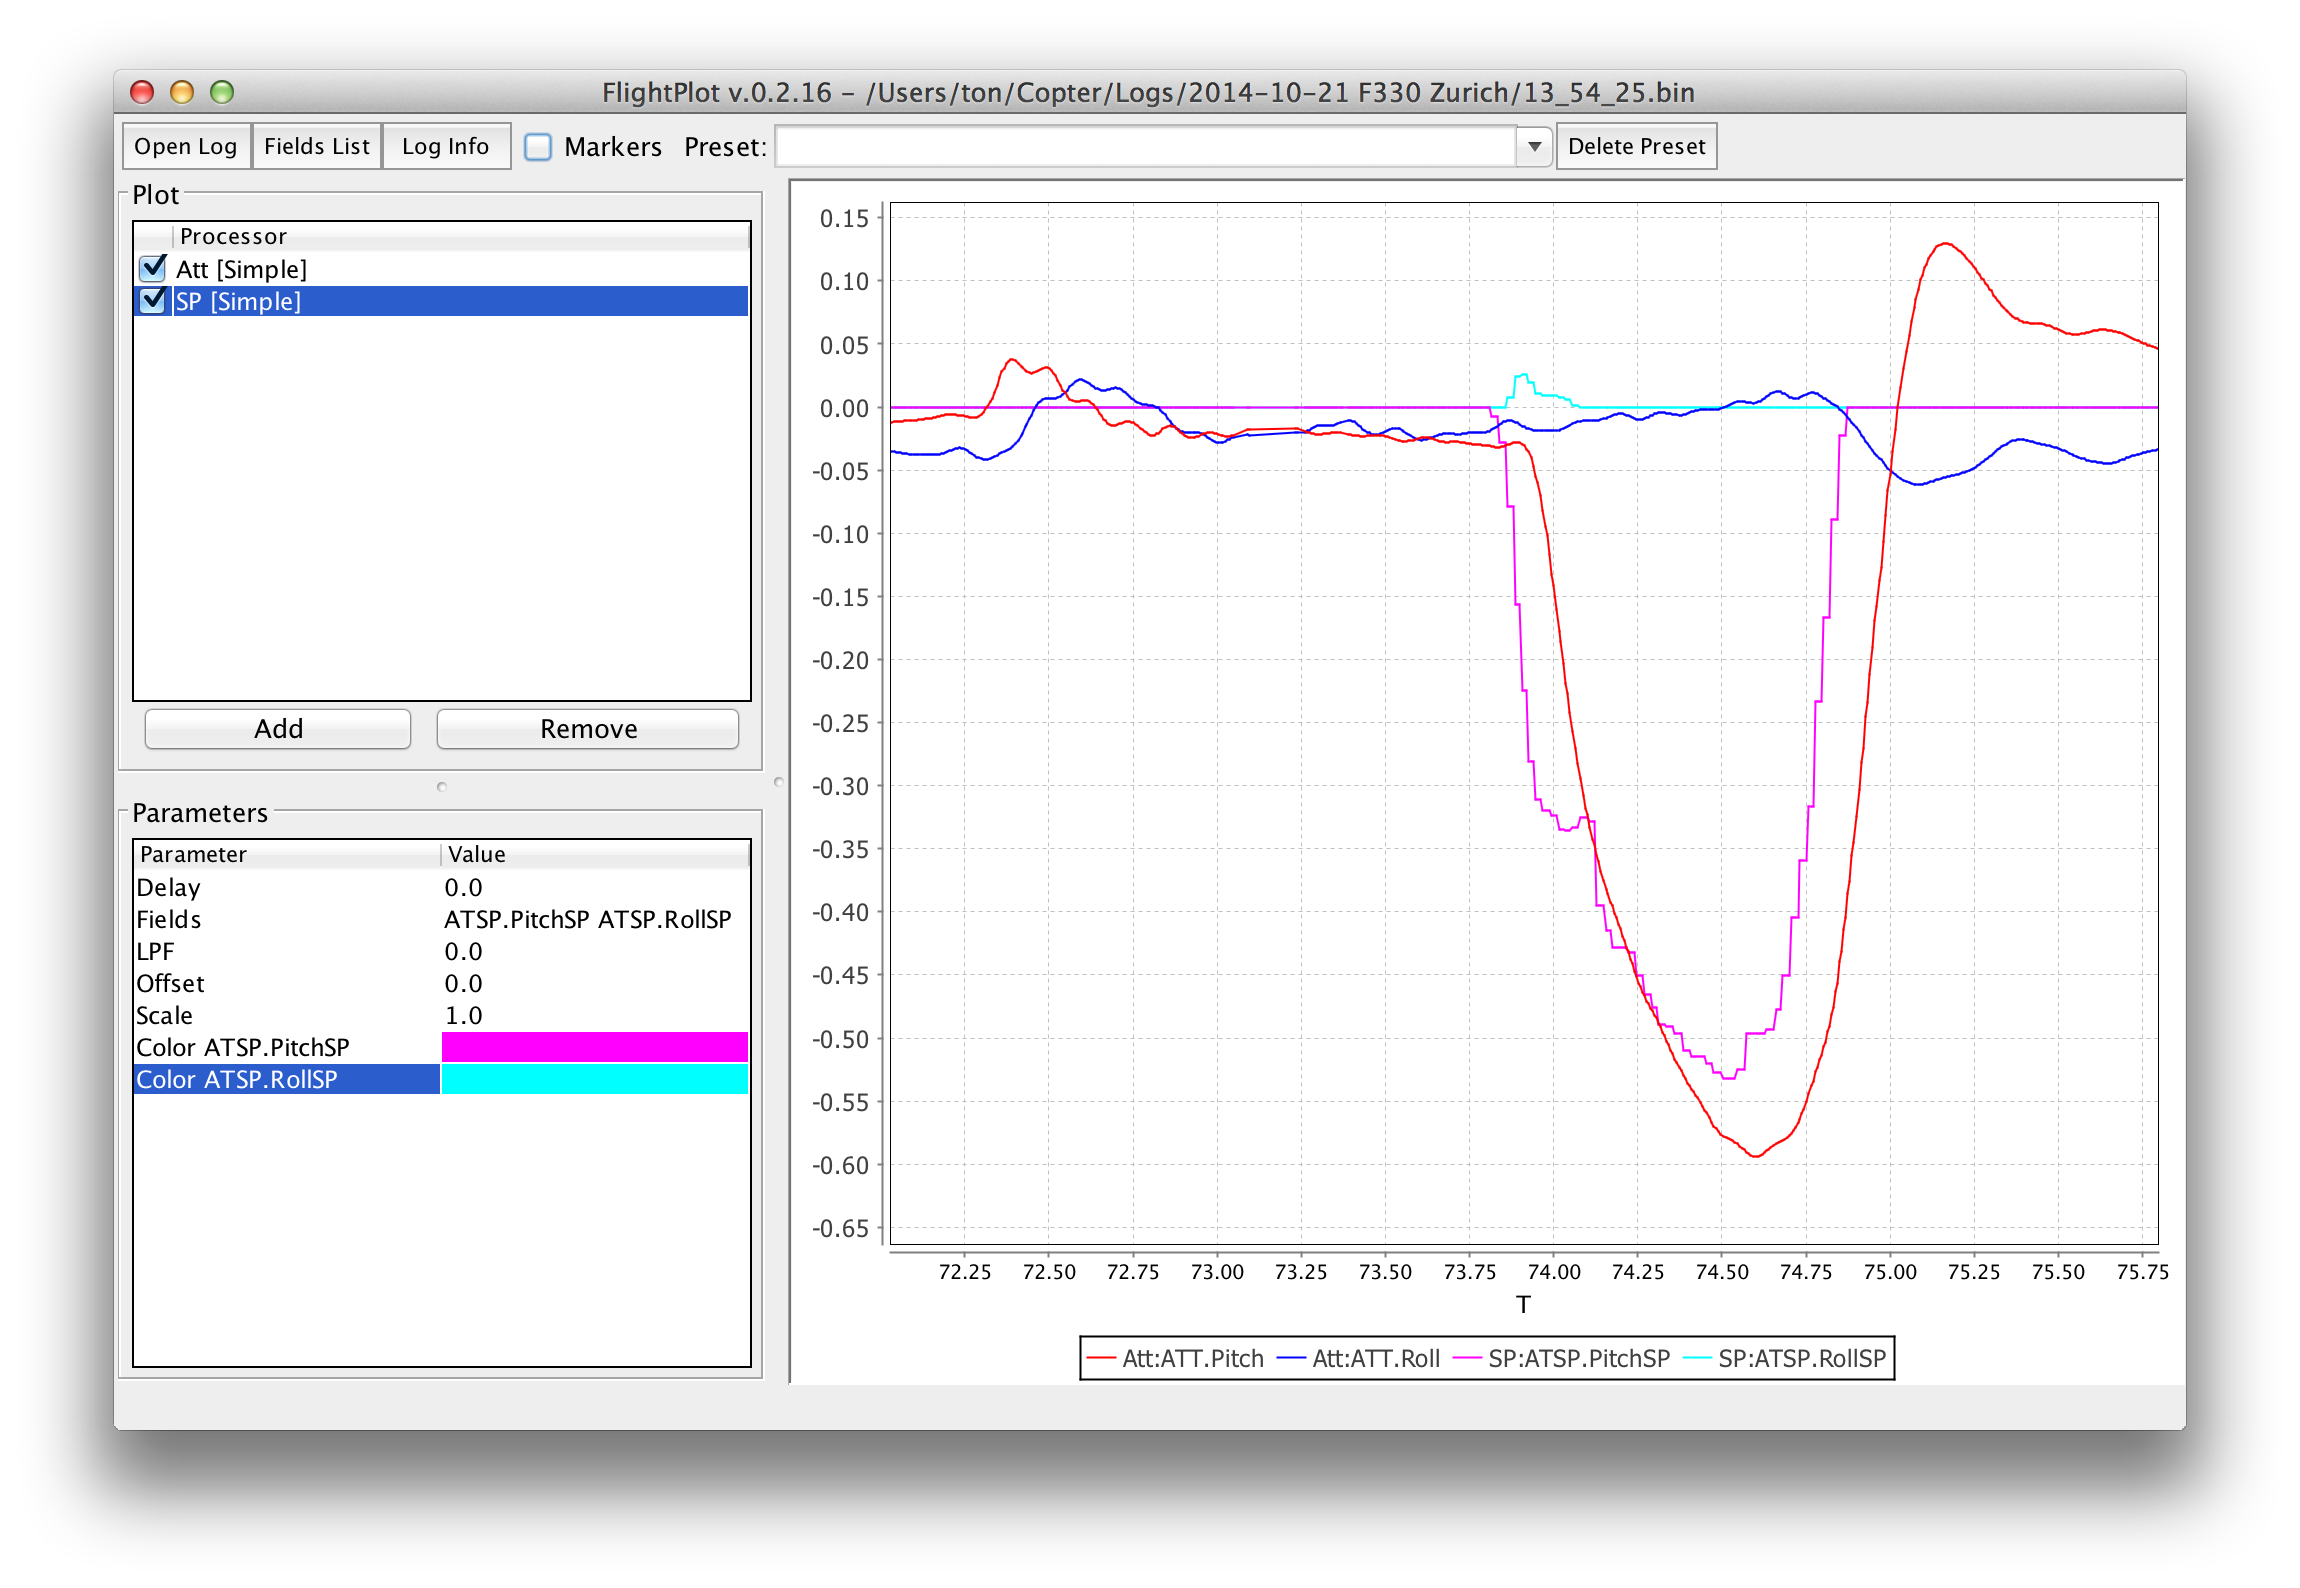
Task: Click SP:ATSP.PitchSP legend entry
Action: (1563, 1358)
